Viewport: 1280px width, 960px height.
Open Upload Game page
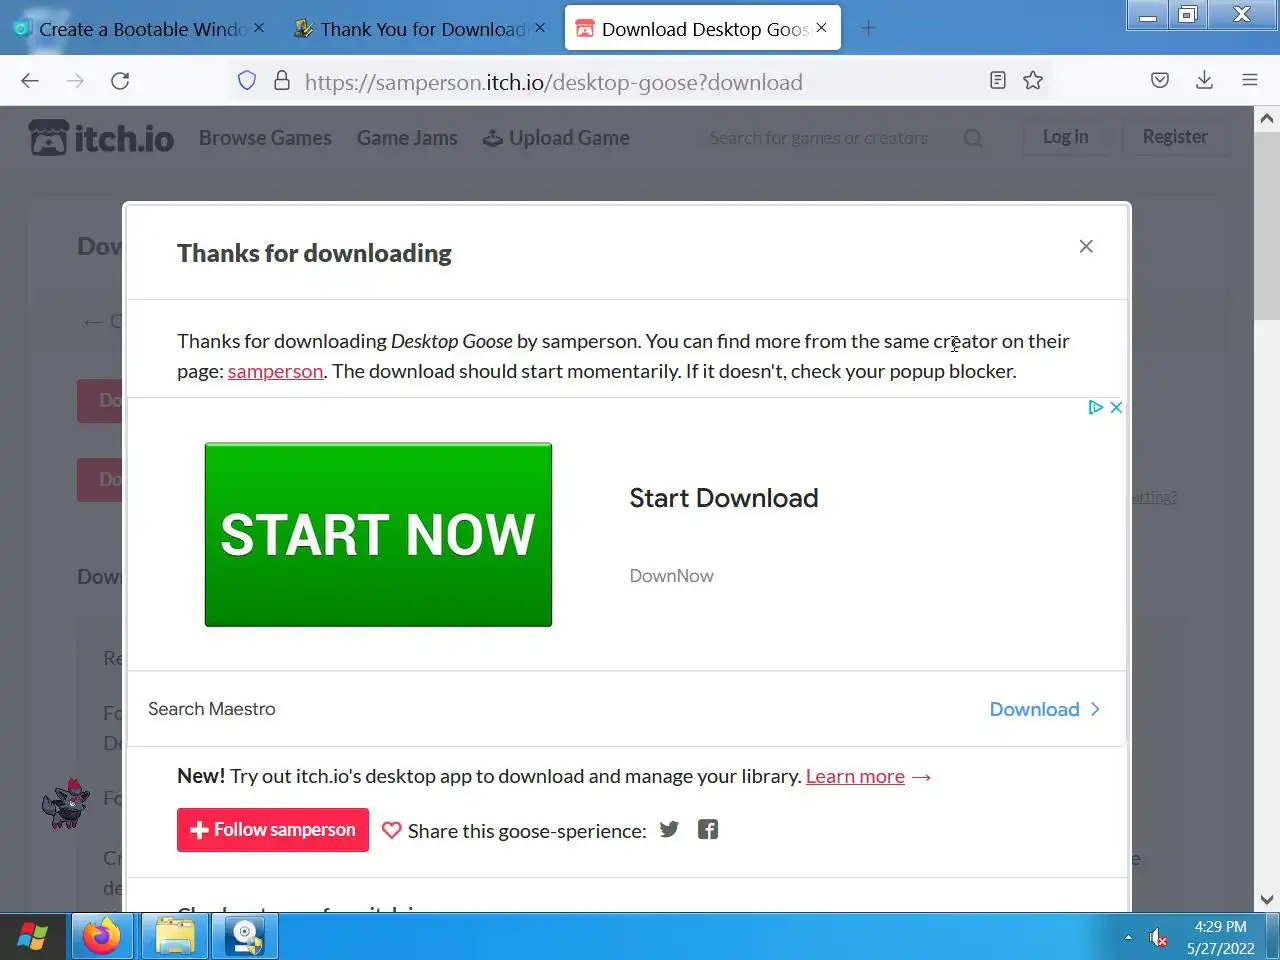[556, 138]
